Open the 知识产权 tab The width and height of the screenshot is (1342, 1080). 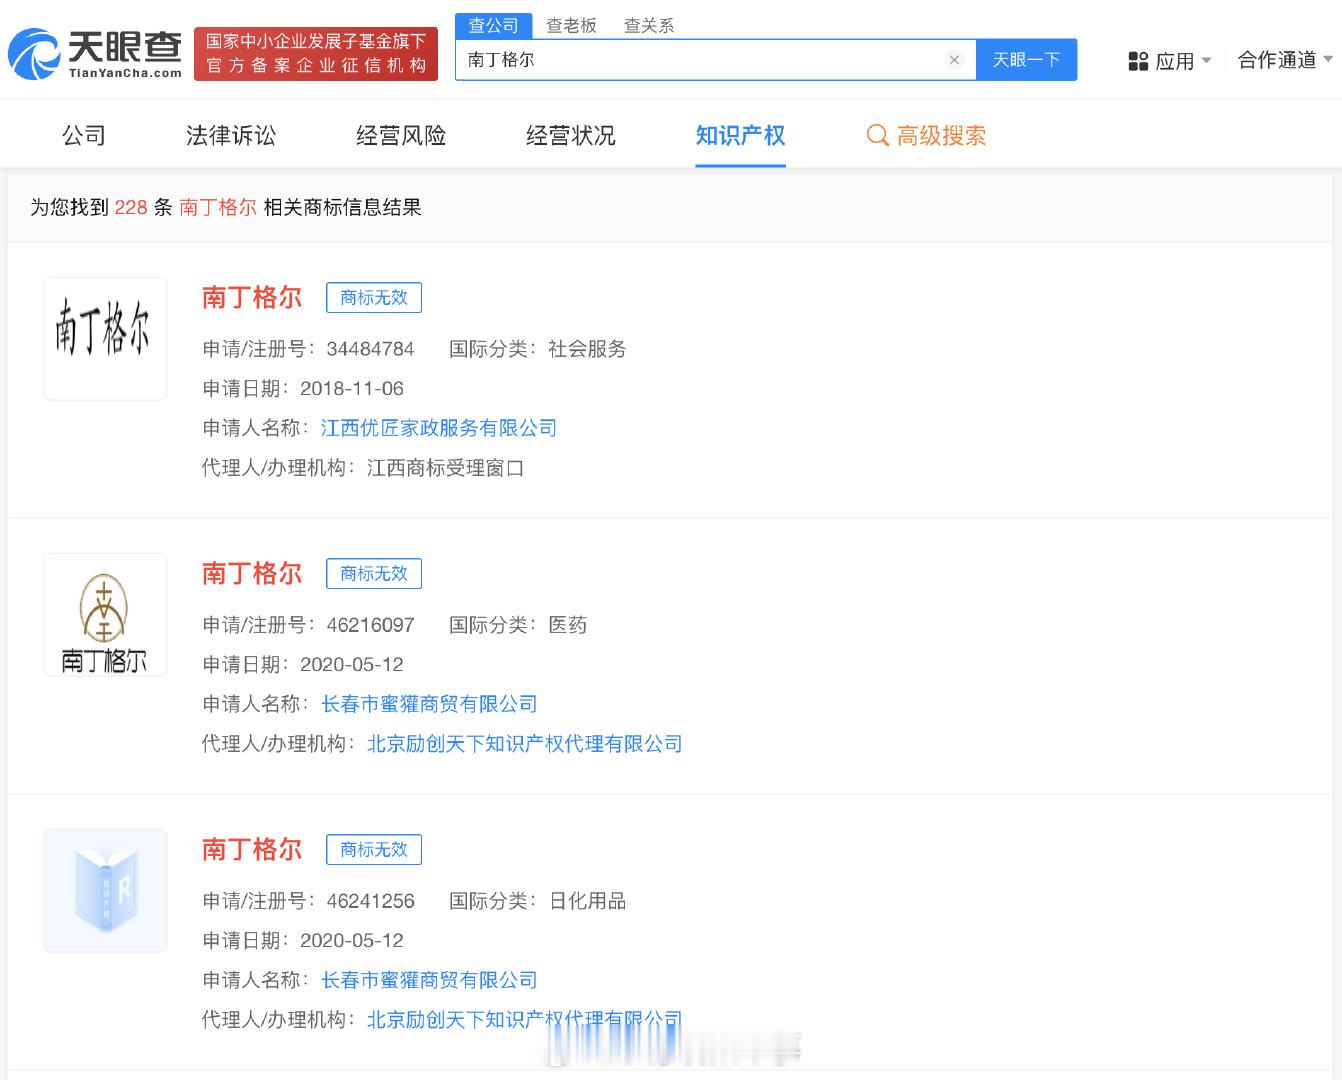click(x=741, y=135)
